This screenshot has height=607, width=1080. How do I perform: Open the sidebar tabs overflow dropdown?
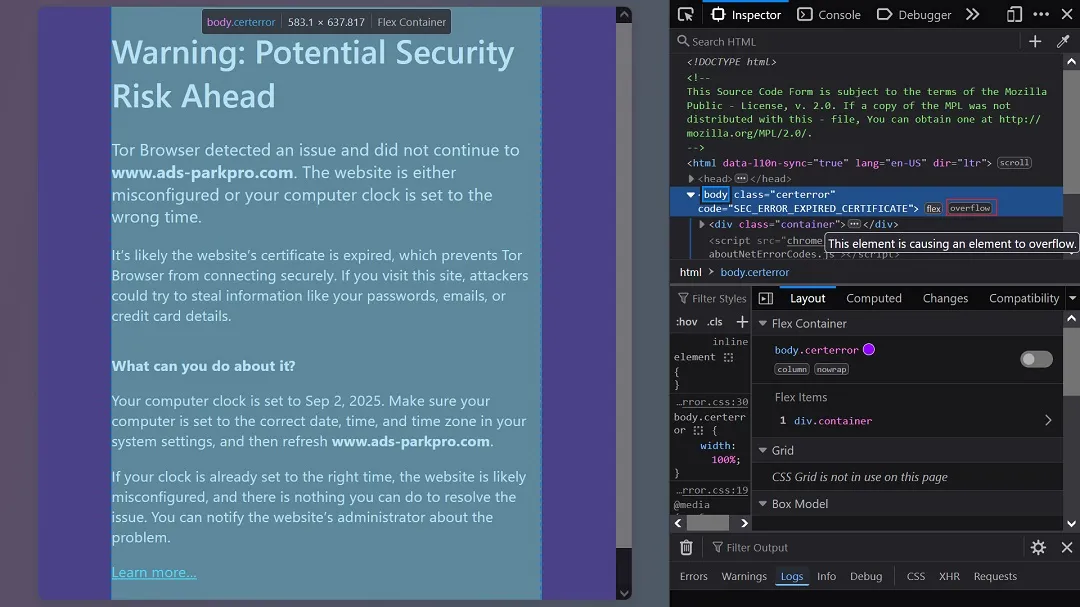pyautogui.click(x=1073, y=298)
